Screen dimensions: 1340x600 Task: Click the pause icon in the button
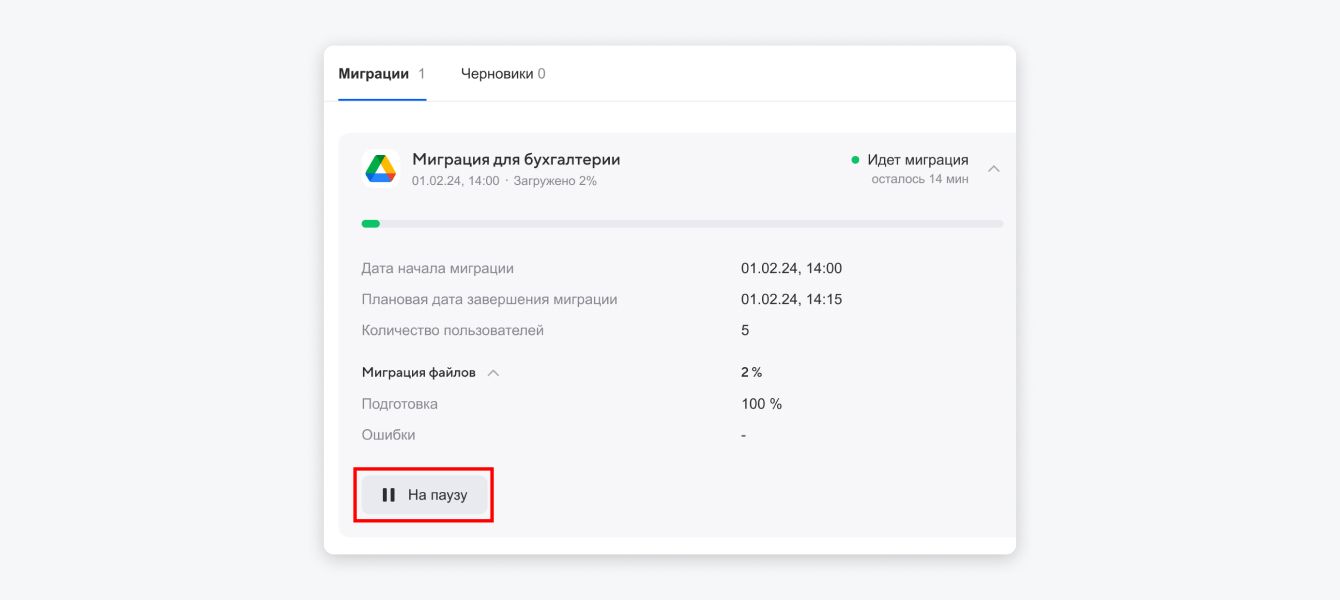pos(389,495)
